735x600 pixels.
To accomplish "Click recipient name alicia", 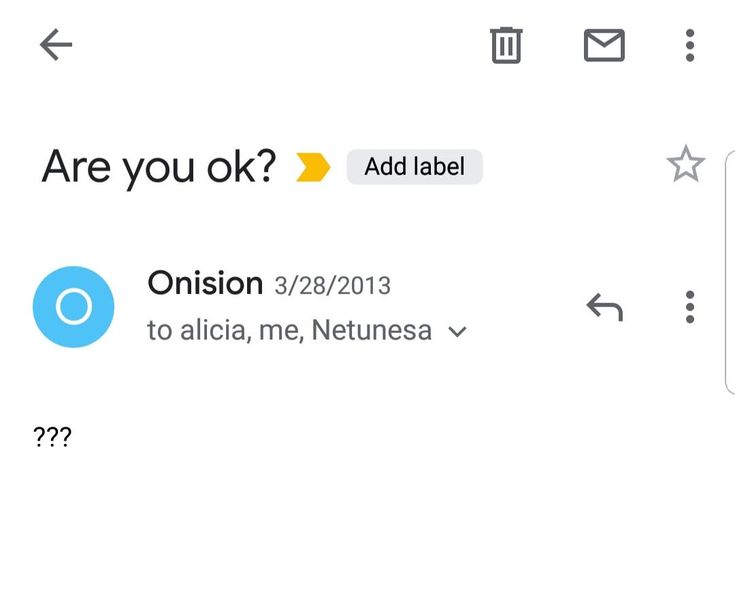I will pos(214,331).
